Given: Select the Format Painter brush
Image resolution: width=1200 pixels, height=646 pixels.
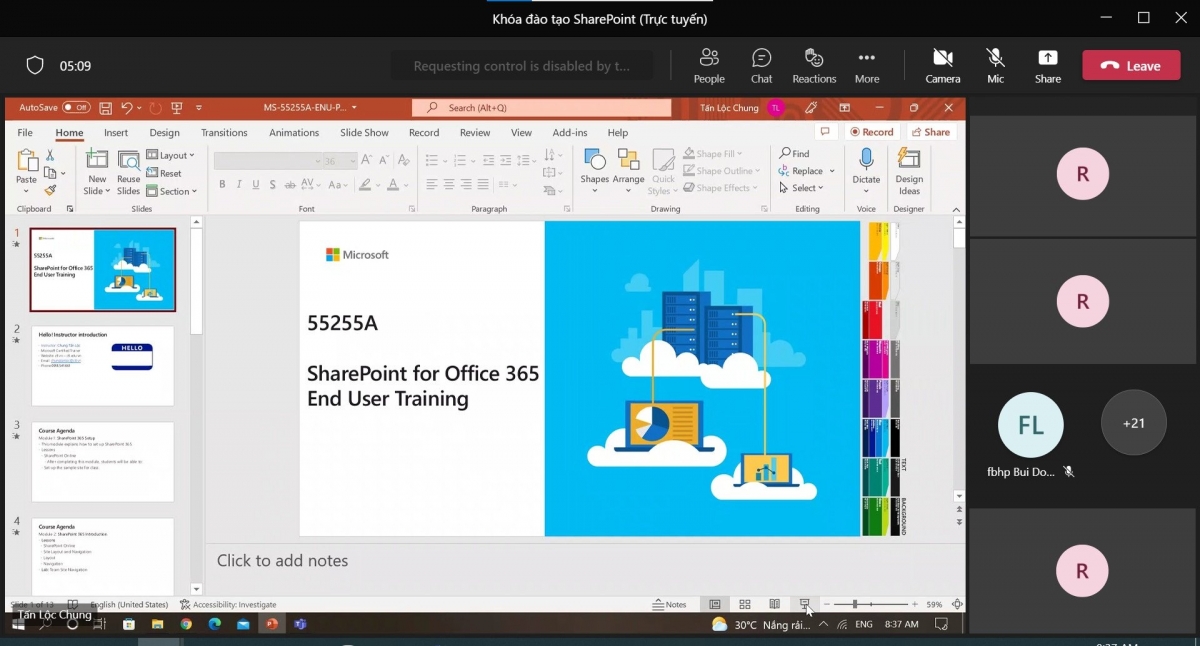Looking at the screenshot, I should click(50, 190).
